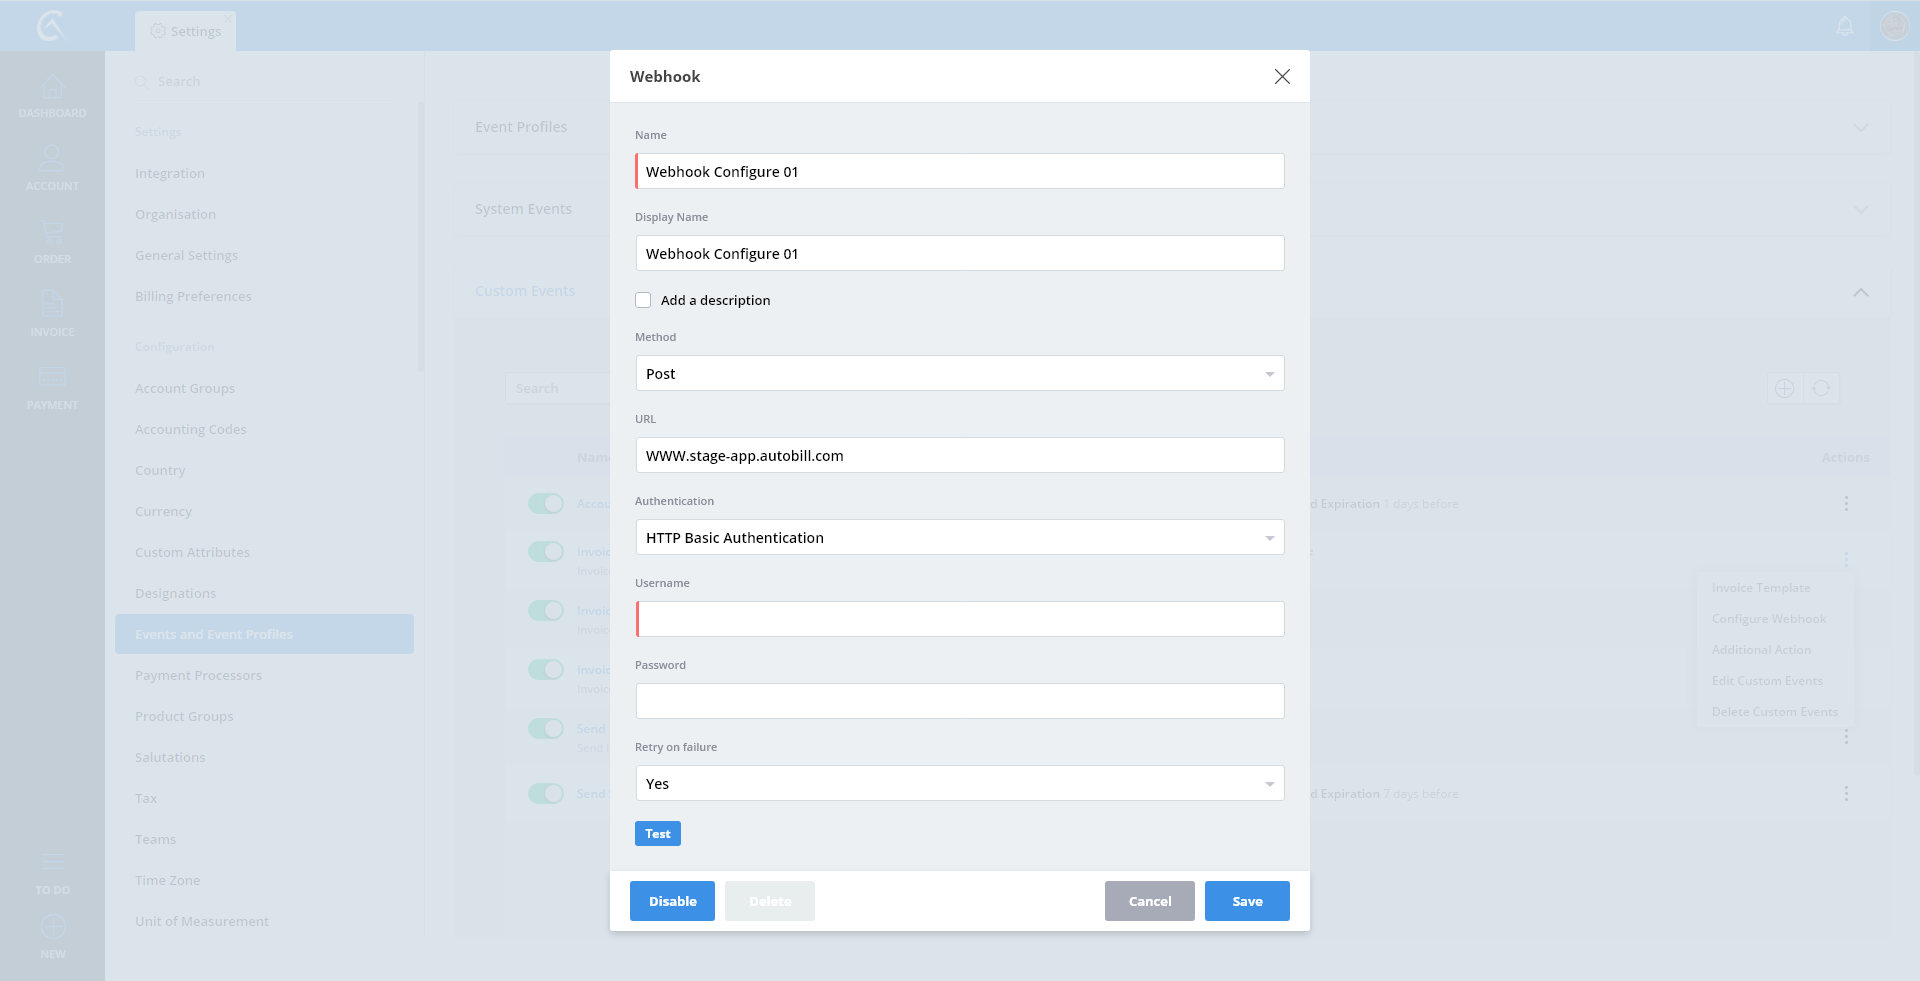Screen dimensions: 1920x981
Task: Go to Account section icon
Action: pos(52,160)
